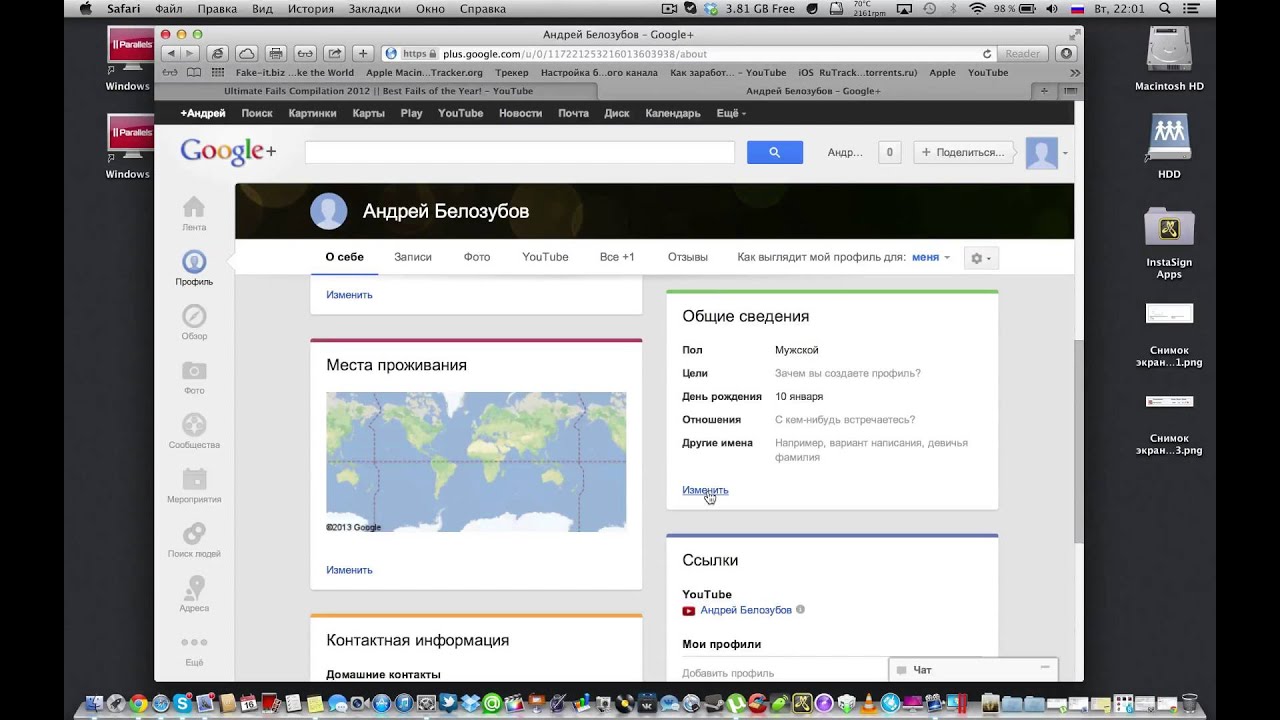Open the История menu in menu bar
This screenshot has height=720, width=1280.
point(311,8)
